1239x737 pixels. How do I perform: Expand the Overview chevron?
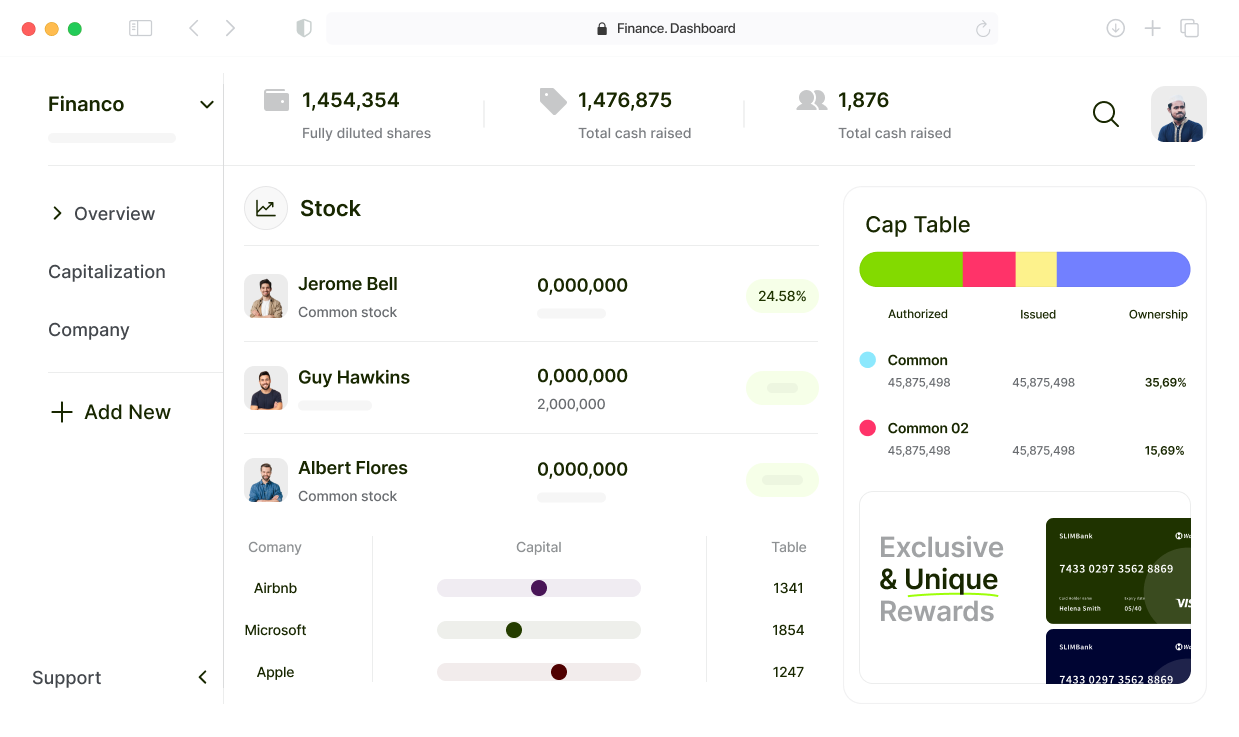(57, 213)
